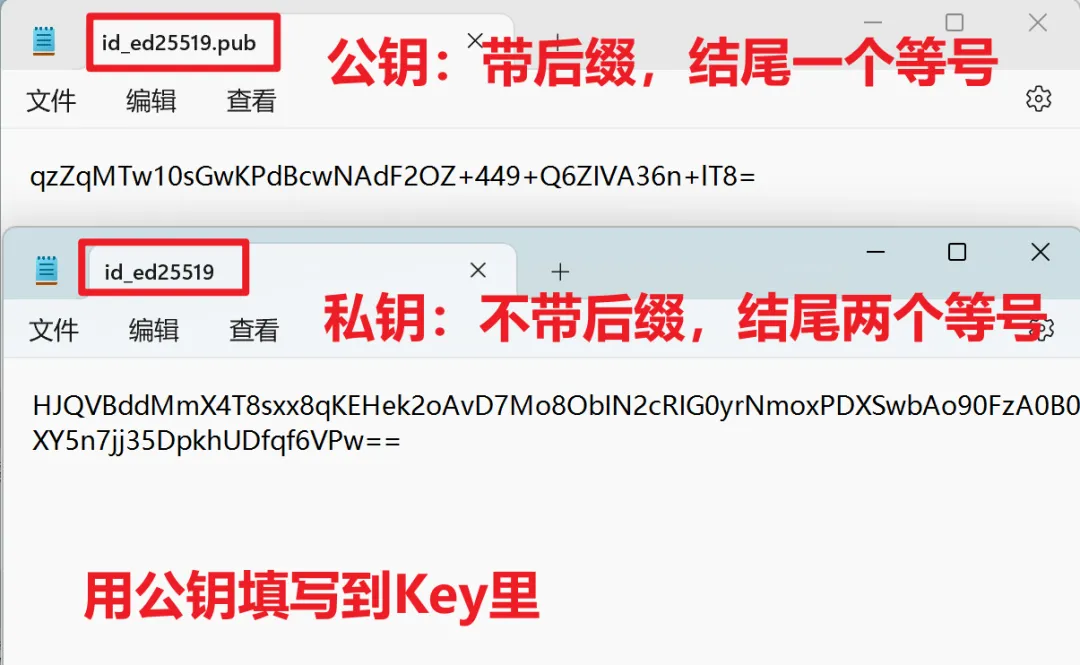1080x665 pixels.
Task: Click the Notepad app icon beside the id_ed25519.pub tab
Action: [43, 41]
